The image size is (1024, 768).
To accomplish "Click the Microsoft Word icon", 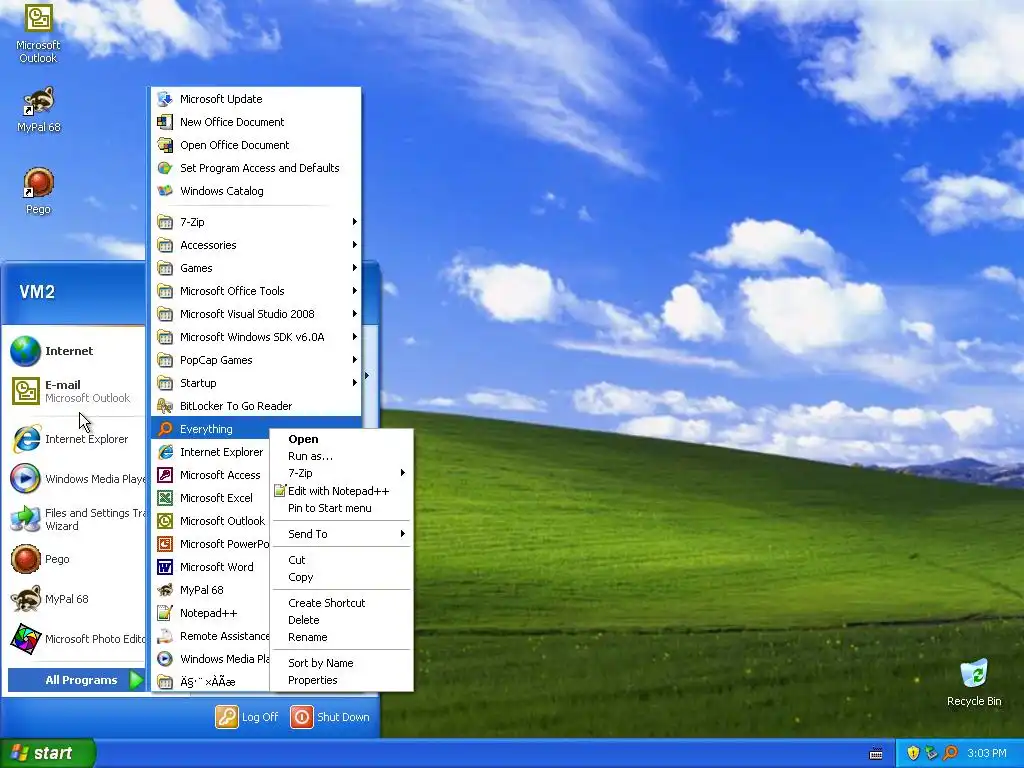I will [x=165, y=567].
